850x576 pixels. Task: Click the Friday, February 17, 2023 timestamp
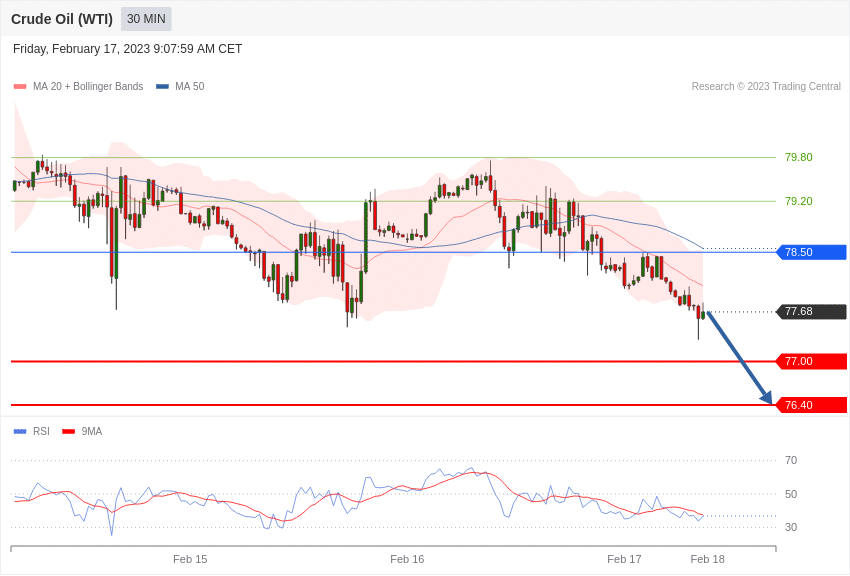point(127,49)
